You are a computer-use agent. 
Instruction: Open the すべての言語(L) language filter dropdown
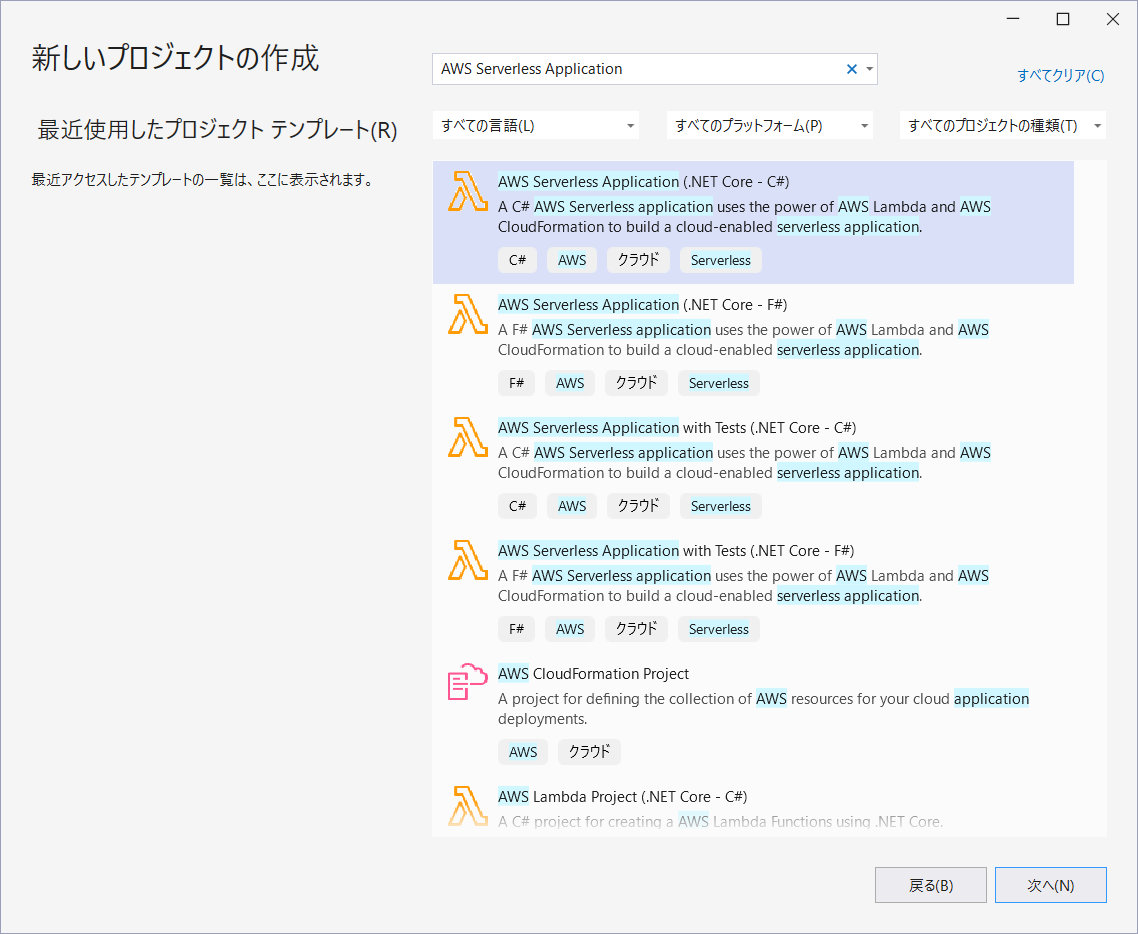[x=536, y=126]
